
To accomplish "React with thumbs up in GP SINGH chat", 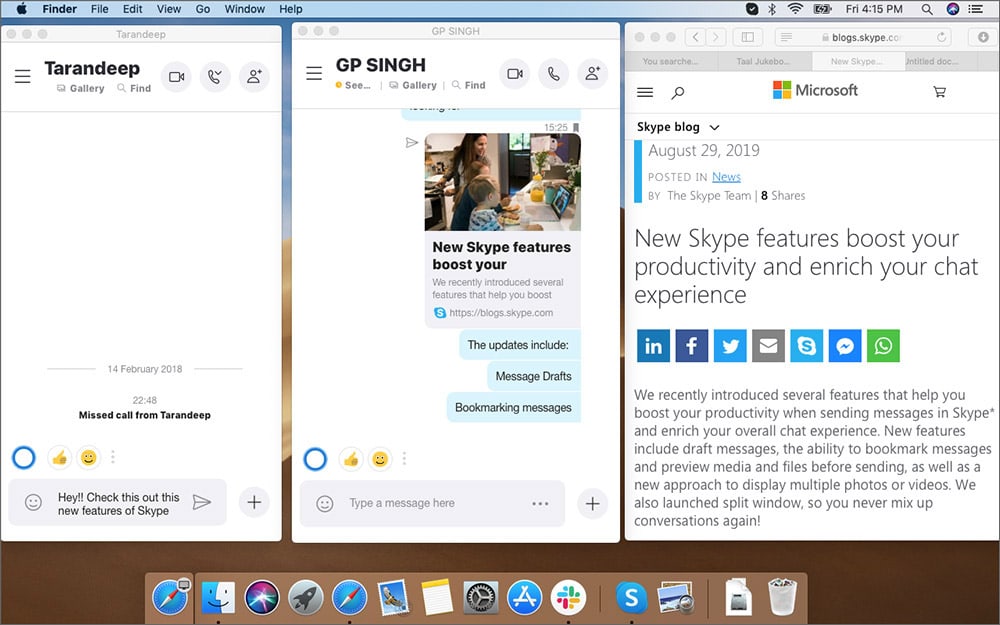I will [350, 457].
